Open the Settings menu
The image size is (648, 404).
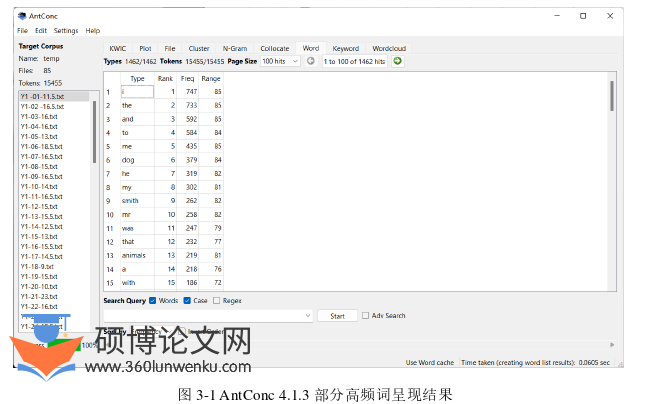pos(66,31)
